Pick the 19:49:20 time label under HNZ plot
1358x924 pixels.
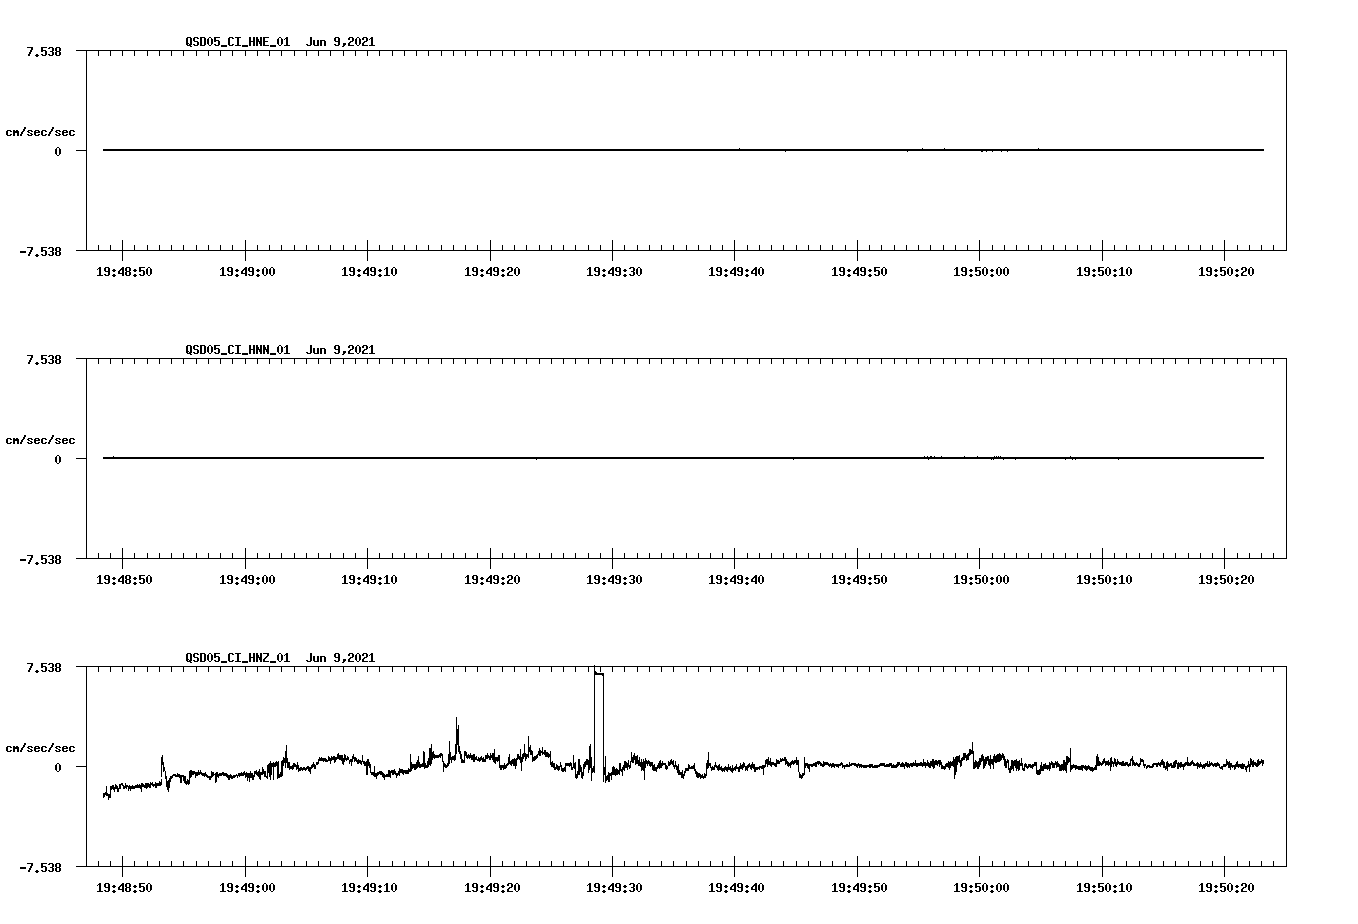(491, 888)
